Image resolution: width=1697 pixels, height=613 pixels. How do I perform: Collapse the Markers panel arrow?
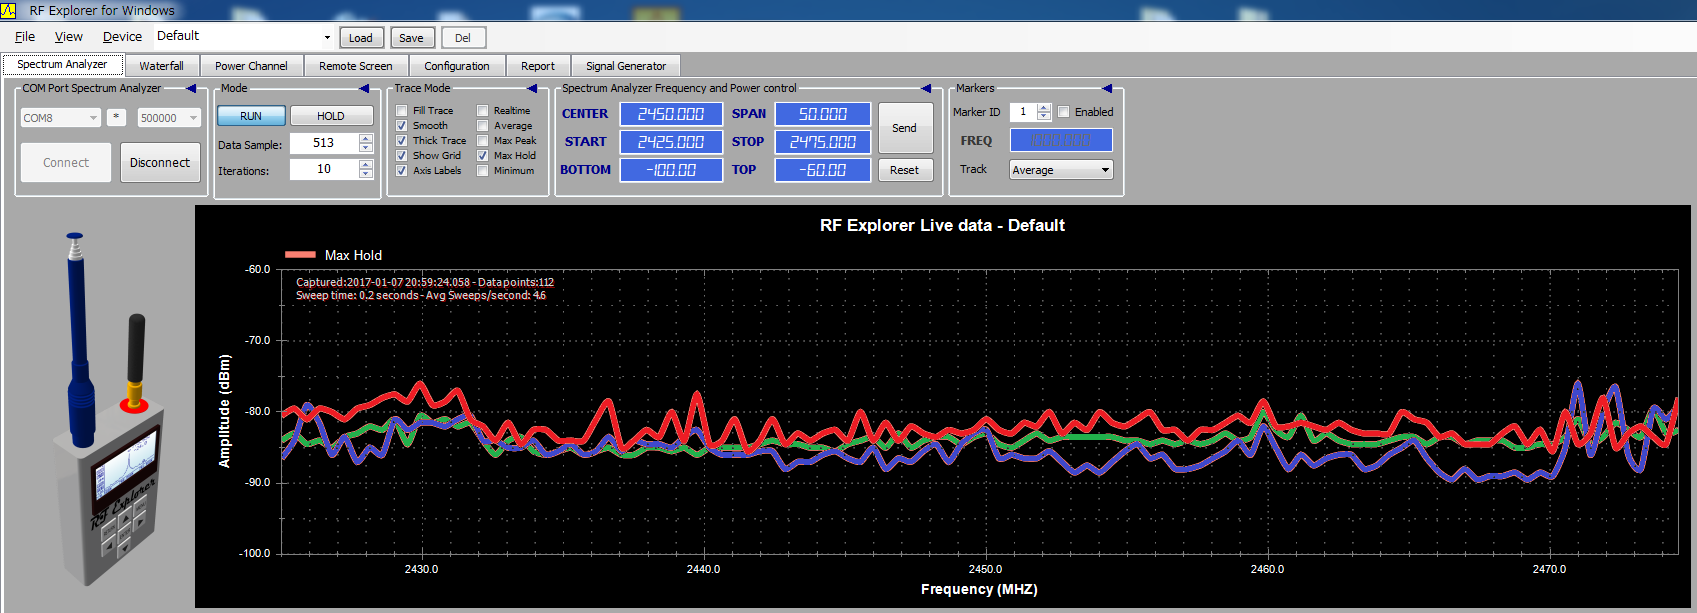point(1107,88)
